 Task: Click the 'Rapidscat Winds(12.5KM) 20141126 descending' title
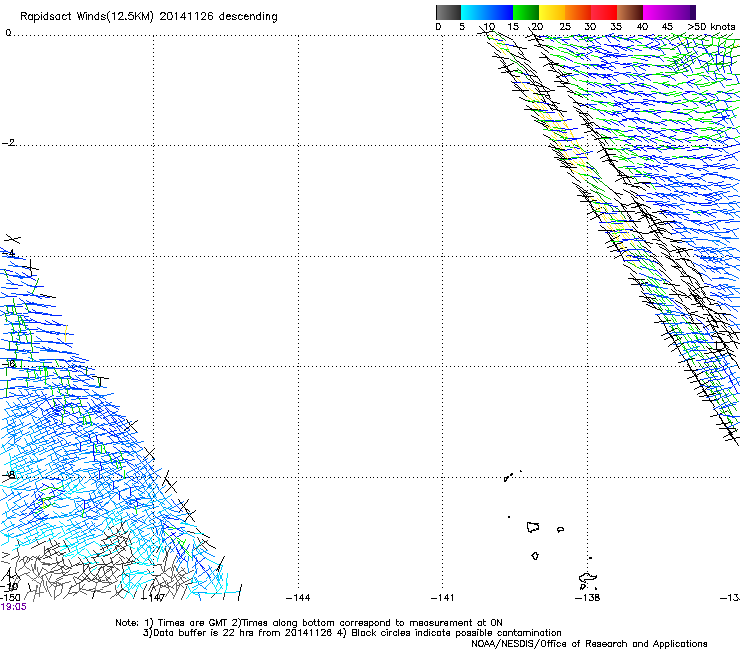pyautogui.click(x=149, y=17)
